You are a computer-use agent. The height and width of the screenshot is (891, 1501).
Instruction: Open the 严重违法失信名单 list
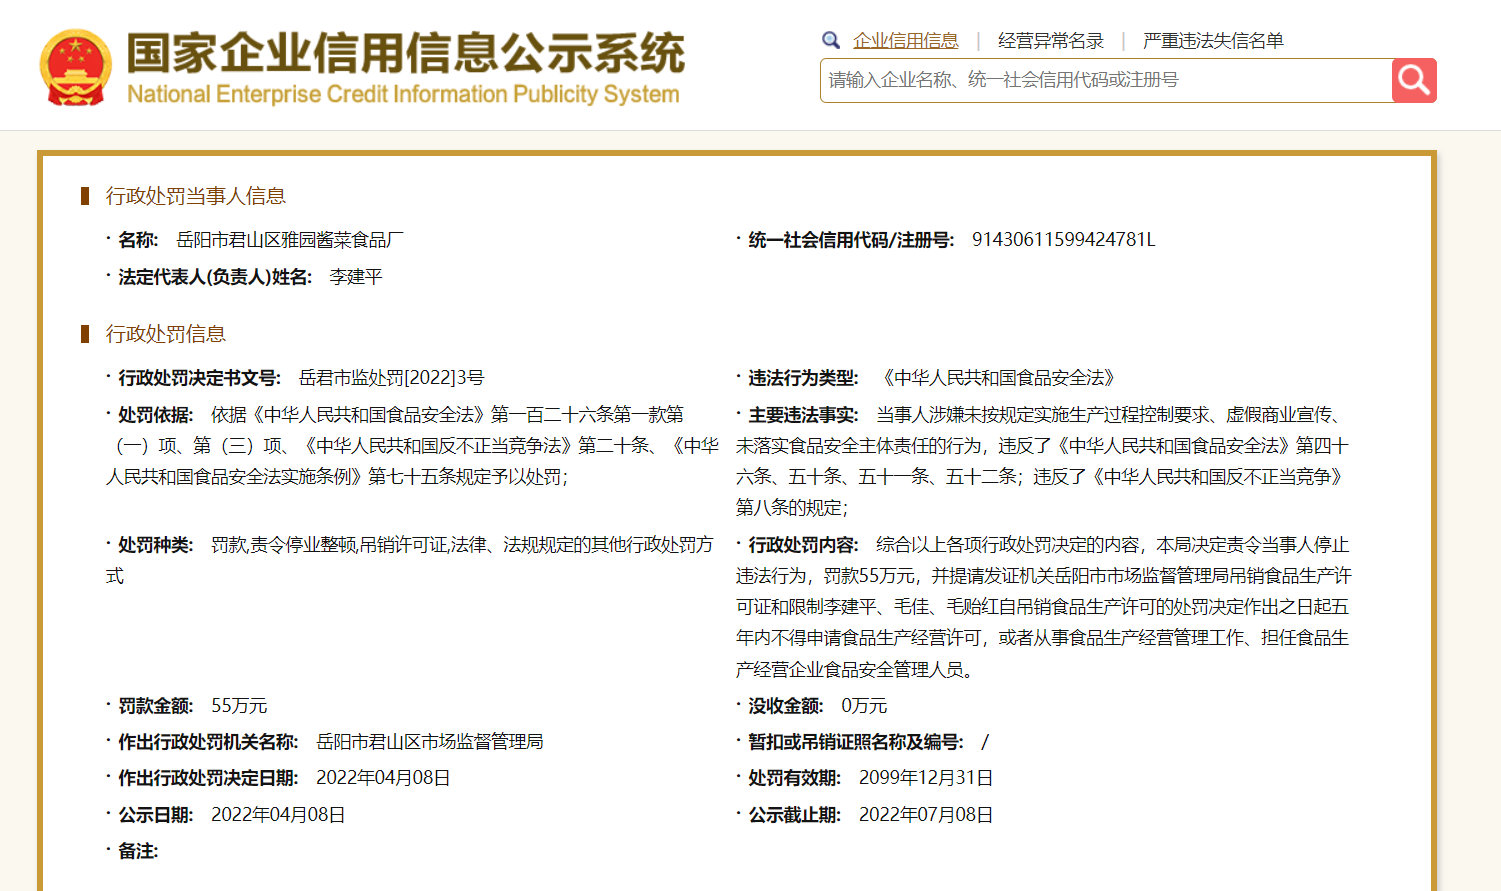pyautogui.click(x=1212, y=40)
